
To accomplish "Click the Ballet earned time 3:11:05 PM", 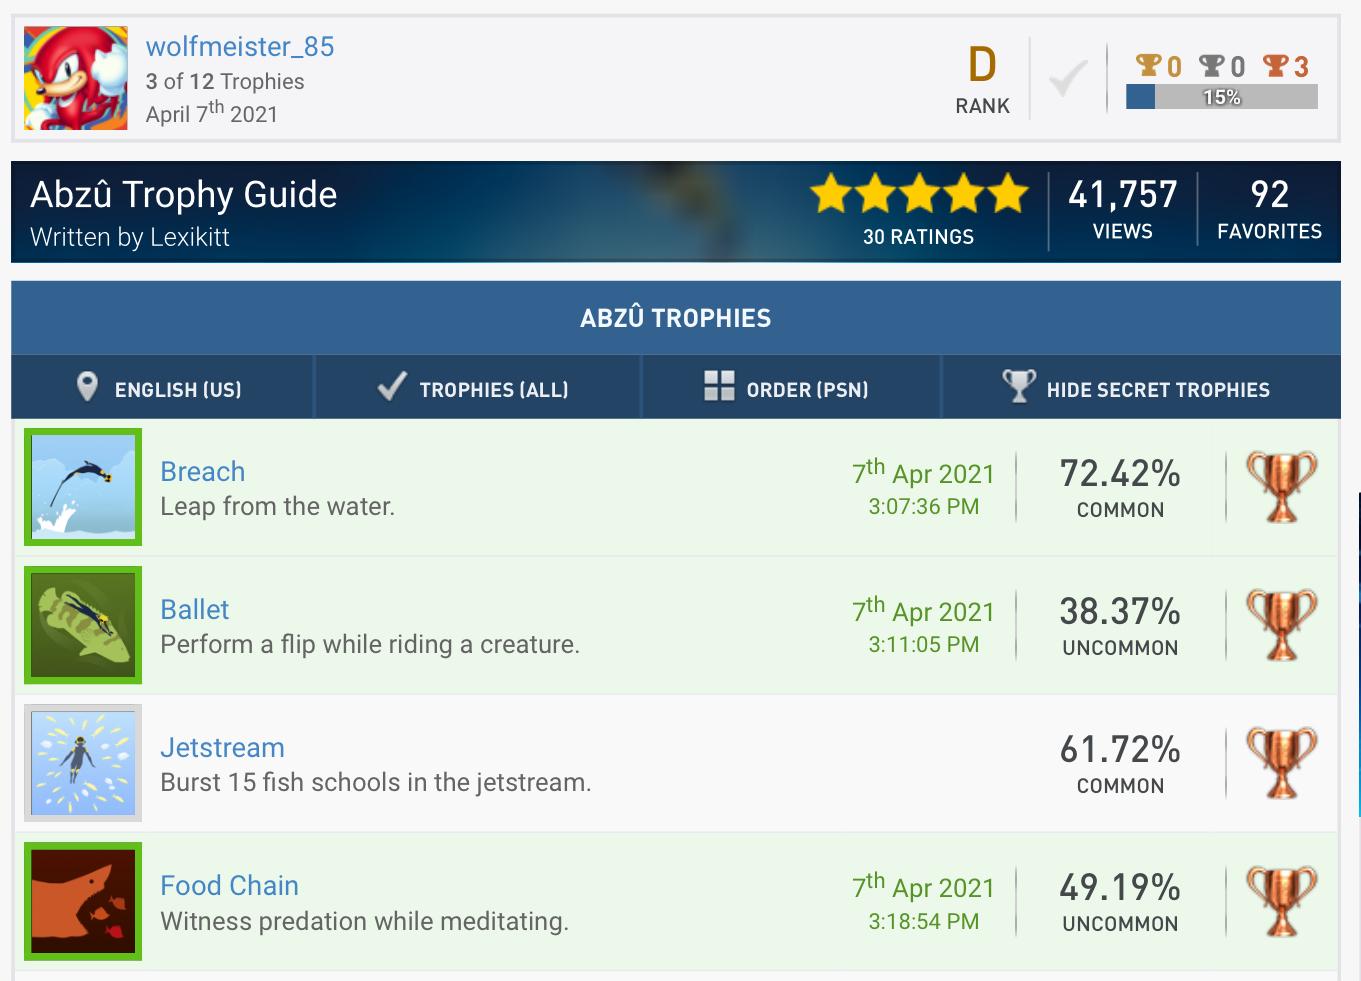I will (x=923, y=645).
